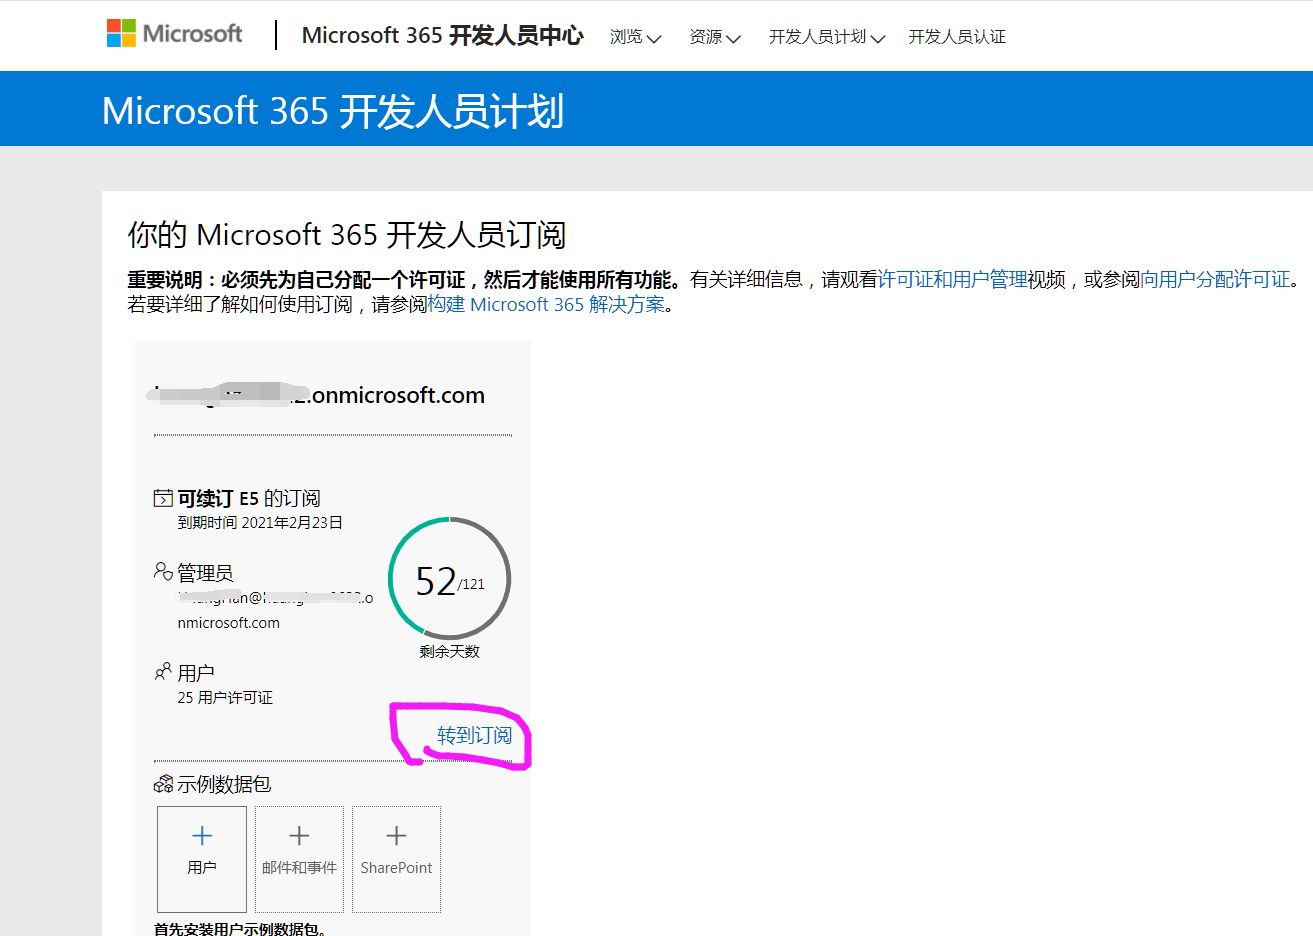Open the 许可证和用户管理 link
This screenshot has height=936, width=1313.
pyautogui.click(x=952, y=280)
